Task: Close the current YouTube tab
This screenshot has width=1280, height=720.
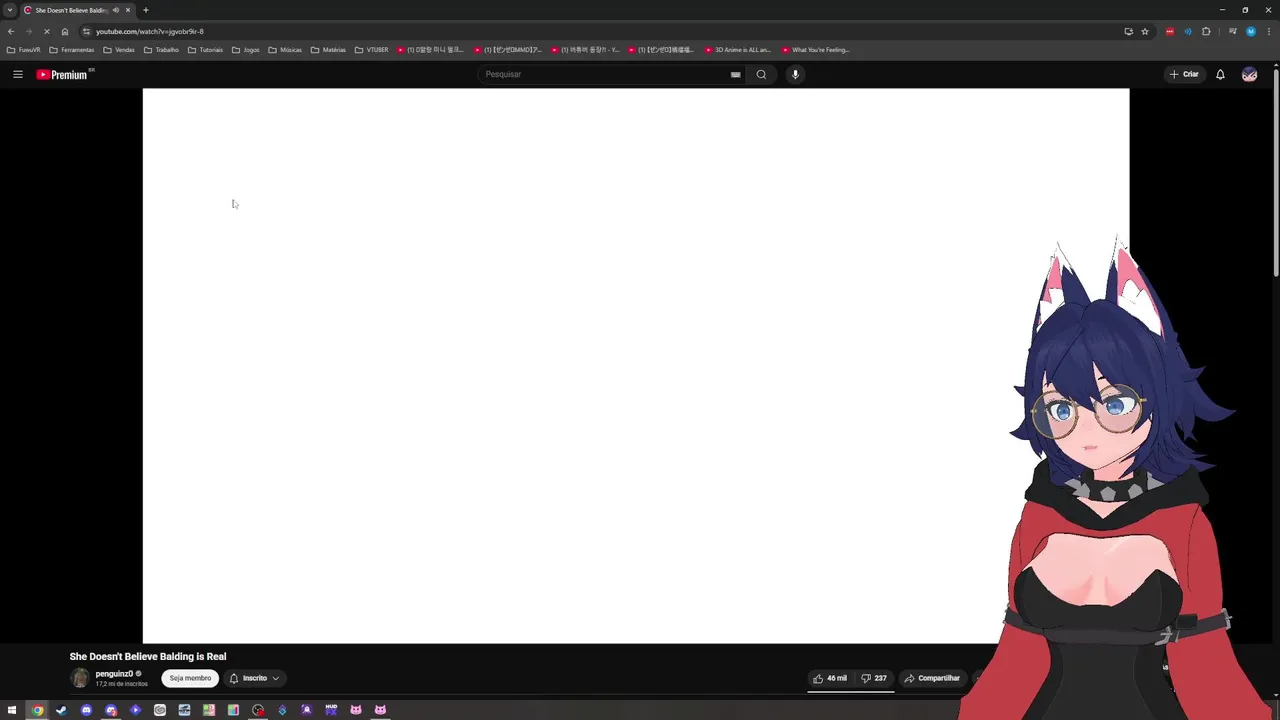Action: [x=128, y=10]
